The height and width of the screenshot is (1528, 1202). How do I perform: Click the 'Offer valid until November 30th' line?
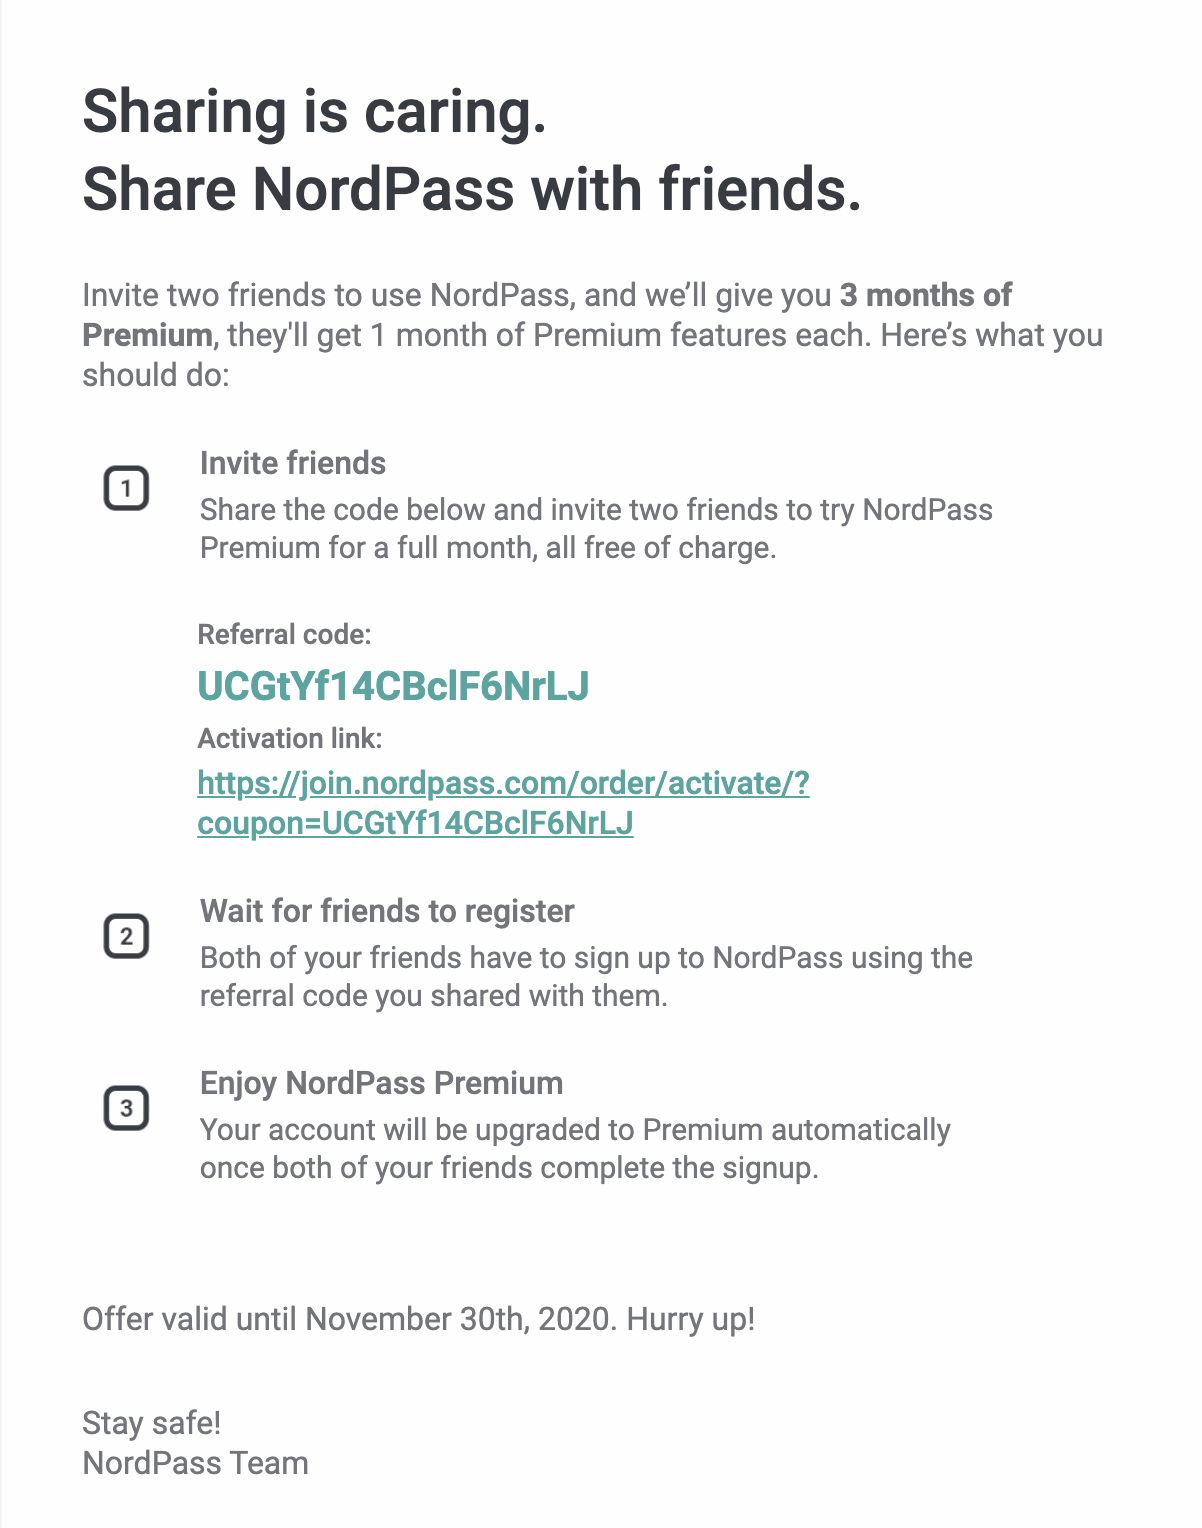[x=418, y=1319]
